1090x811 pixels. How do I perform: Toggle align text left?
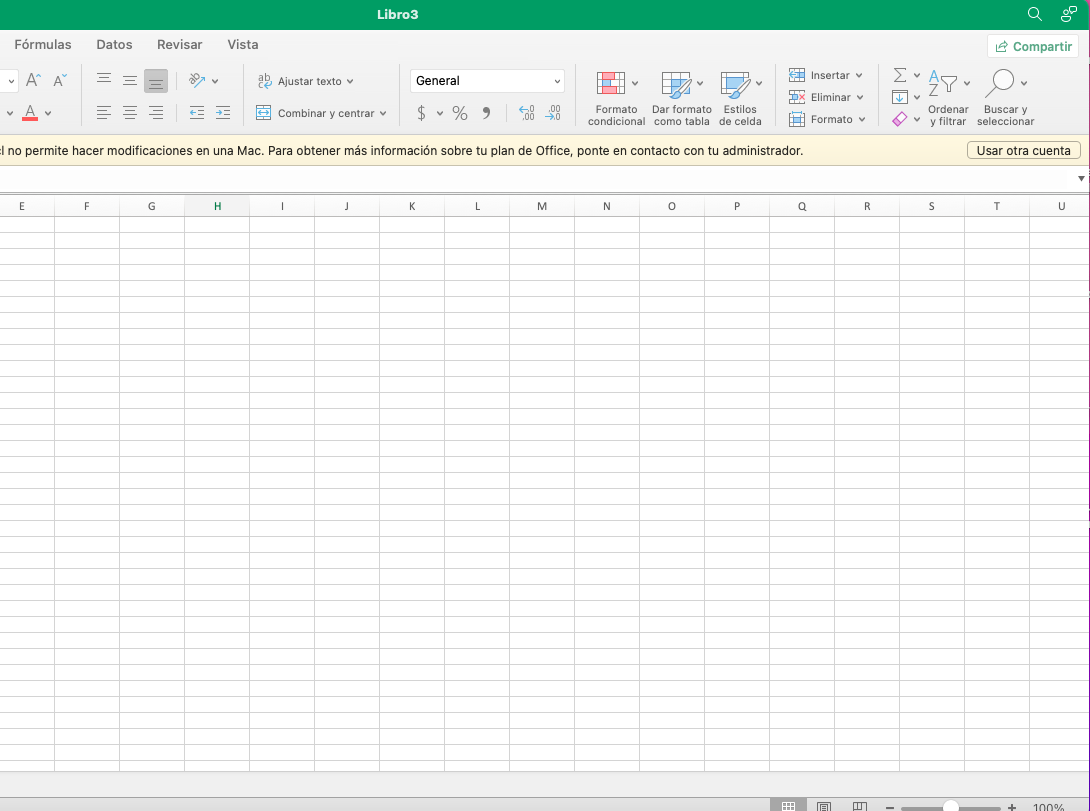104,113
